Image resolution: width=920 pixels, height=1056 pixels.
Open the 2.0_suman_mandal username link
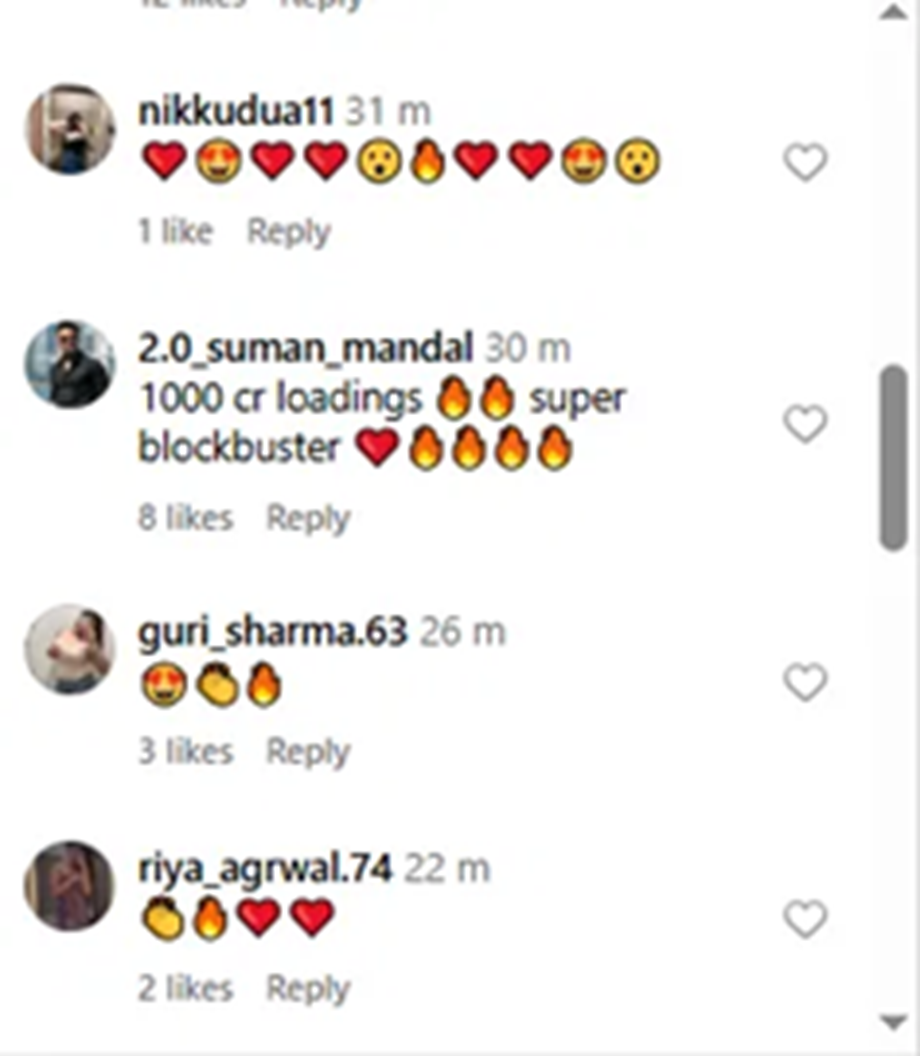coord(305,348)
